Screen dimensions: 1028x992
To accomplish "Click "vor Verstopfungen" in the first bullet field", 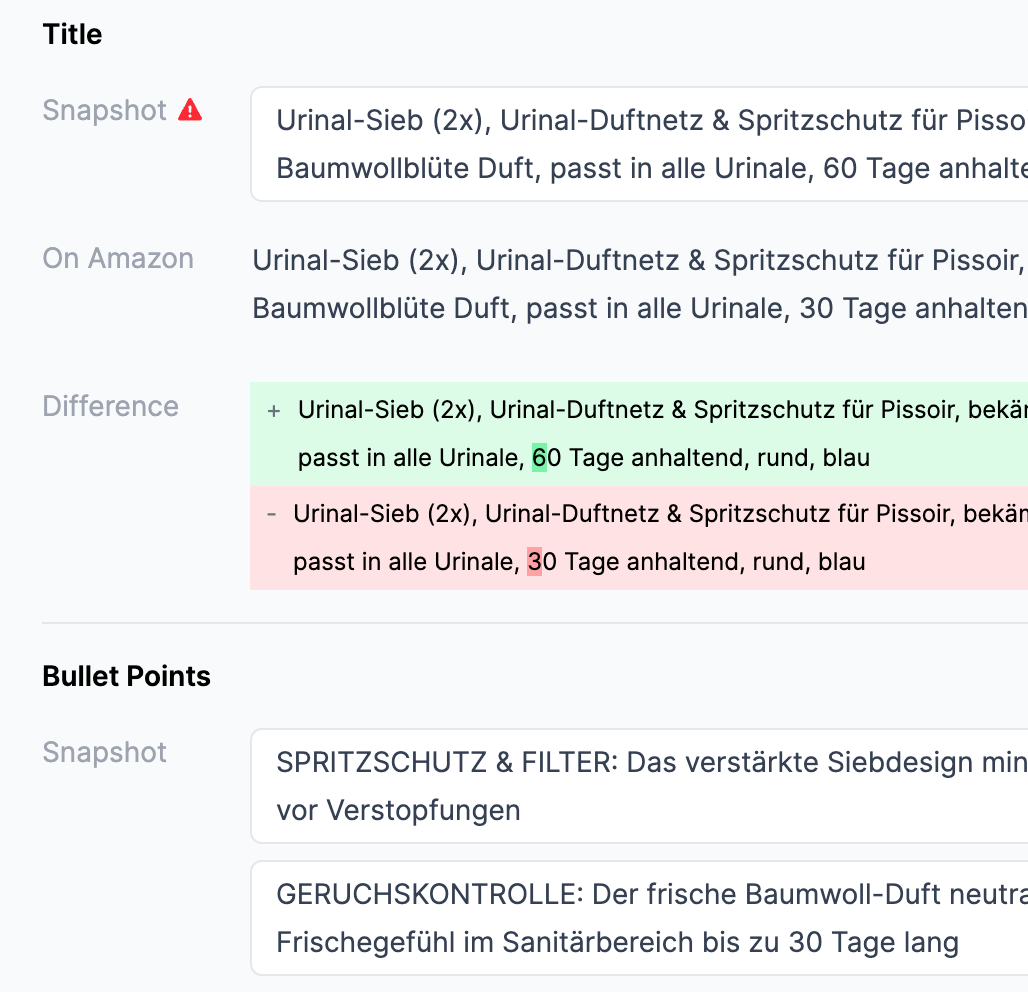I will [398, 810].
